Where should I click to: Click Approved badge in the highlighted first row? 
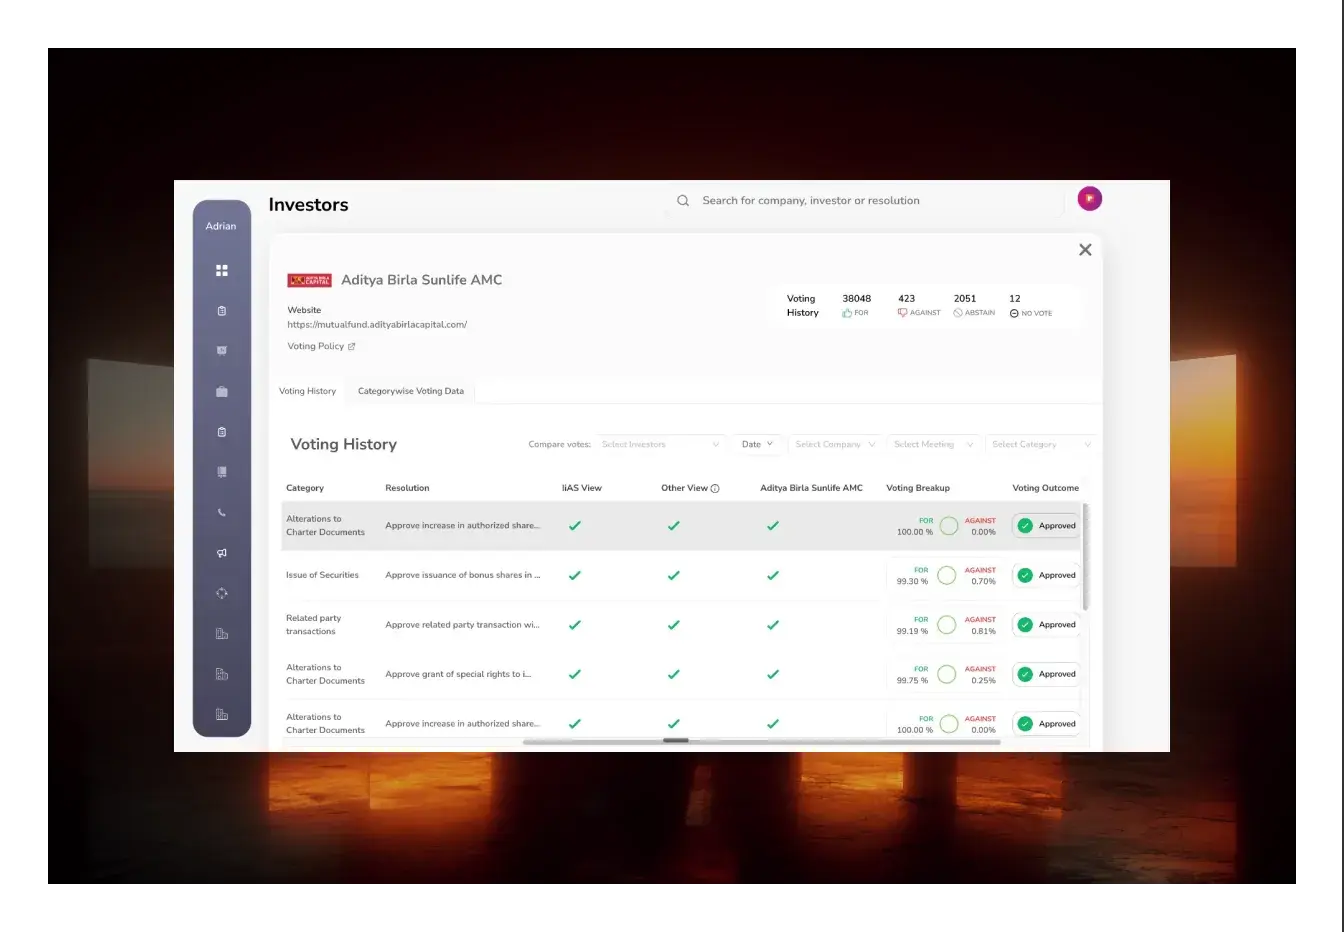coord(1046,526)
